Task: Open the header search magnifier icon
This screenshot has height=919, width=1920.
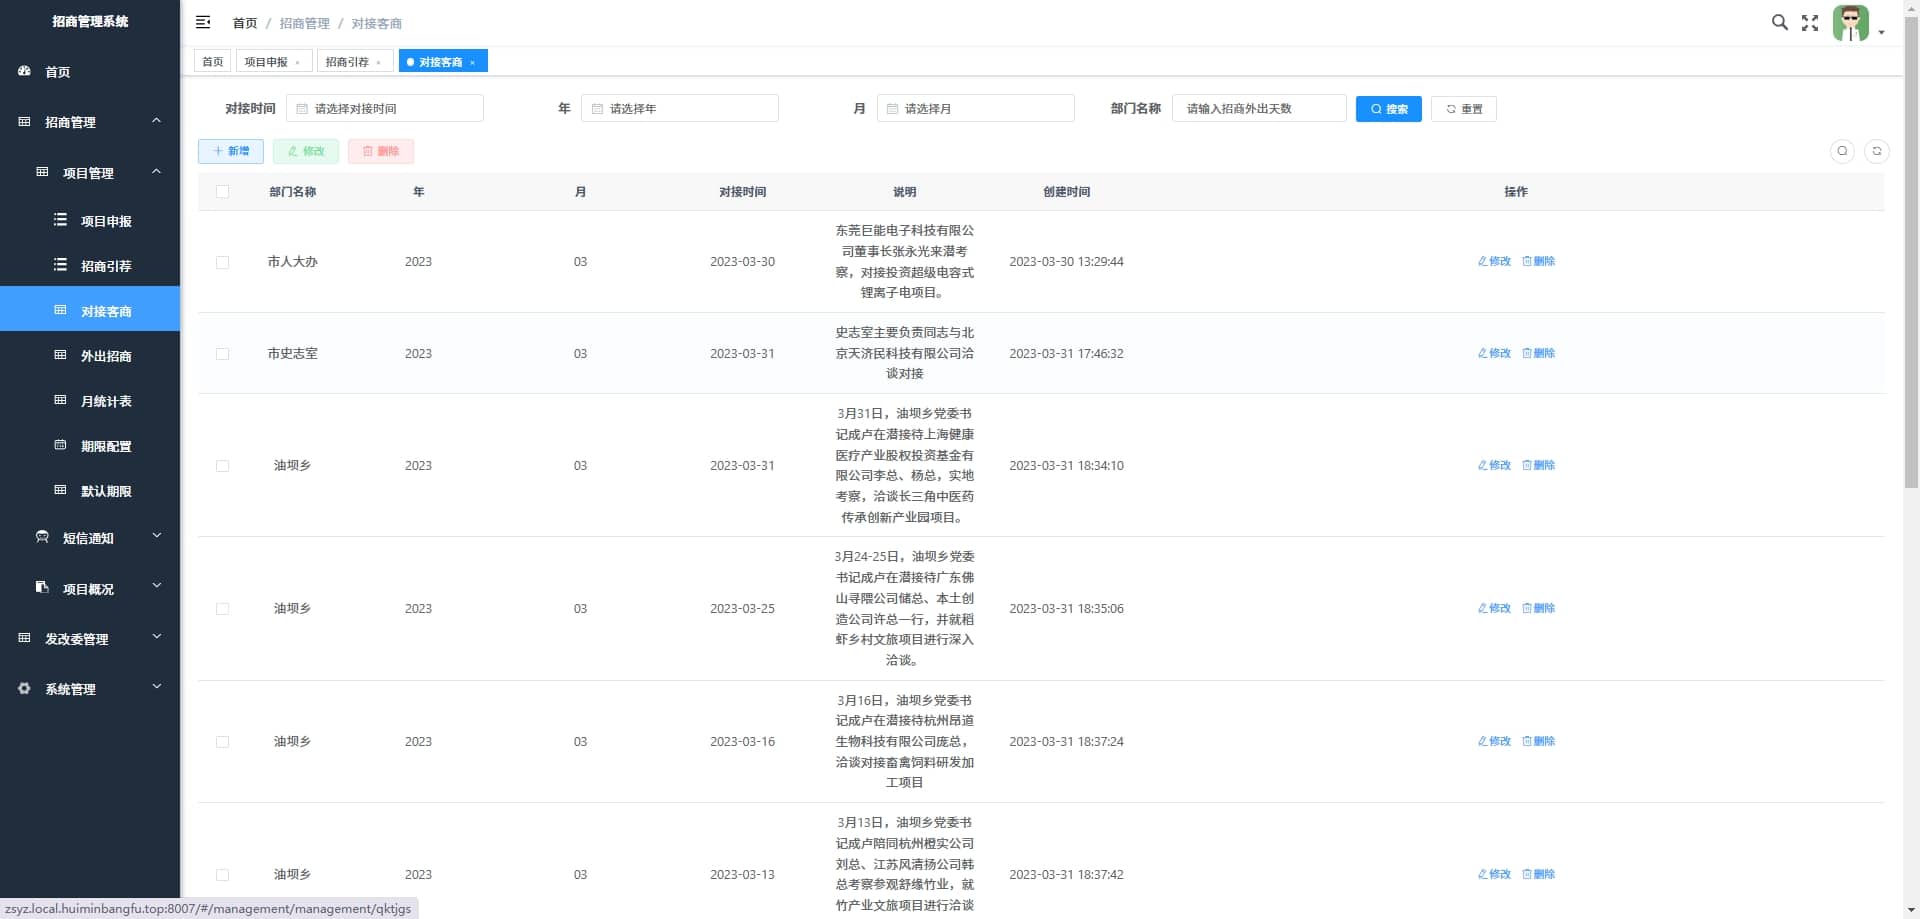Action: coord(1780,22)
